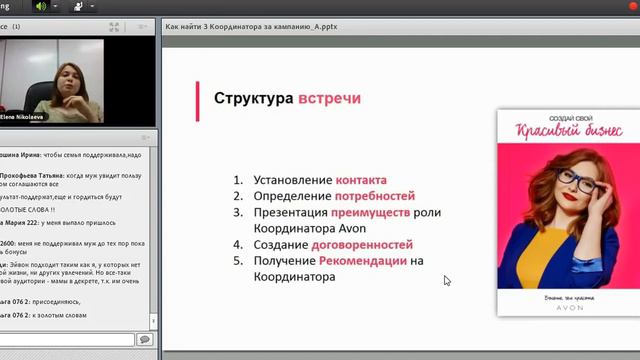Open the speaker options dropdown arrow
Screen dimensions: 640x360
tap(56, 6)
